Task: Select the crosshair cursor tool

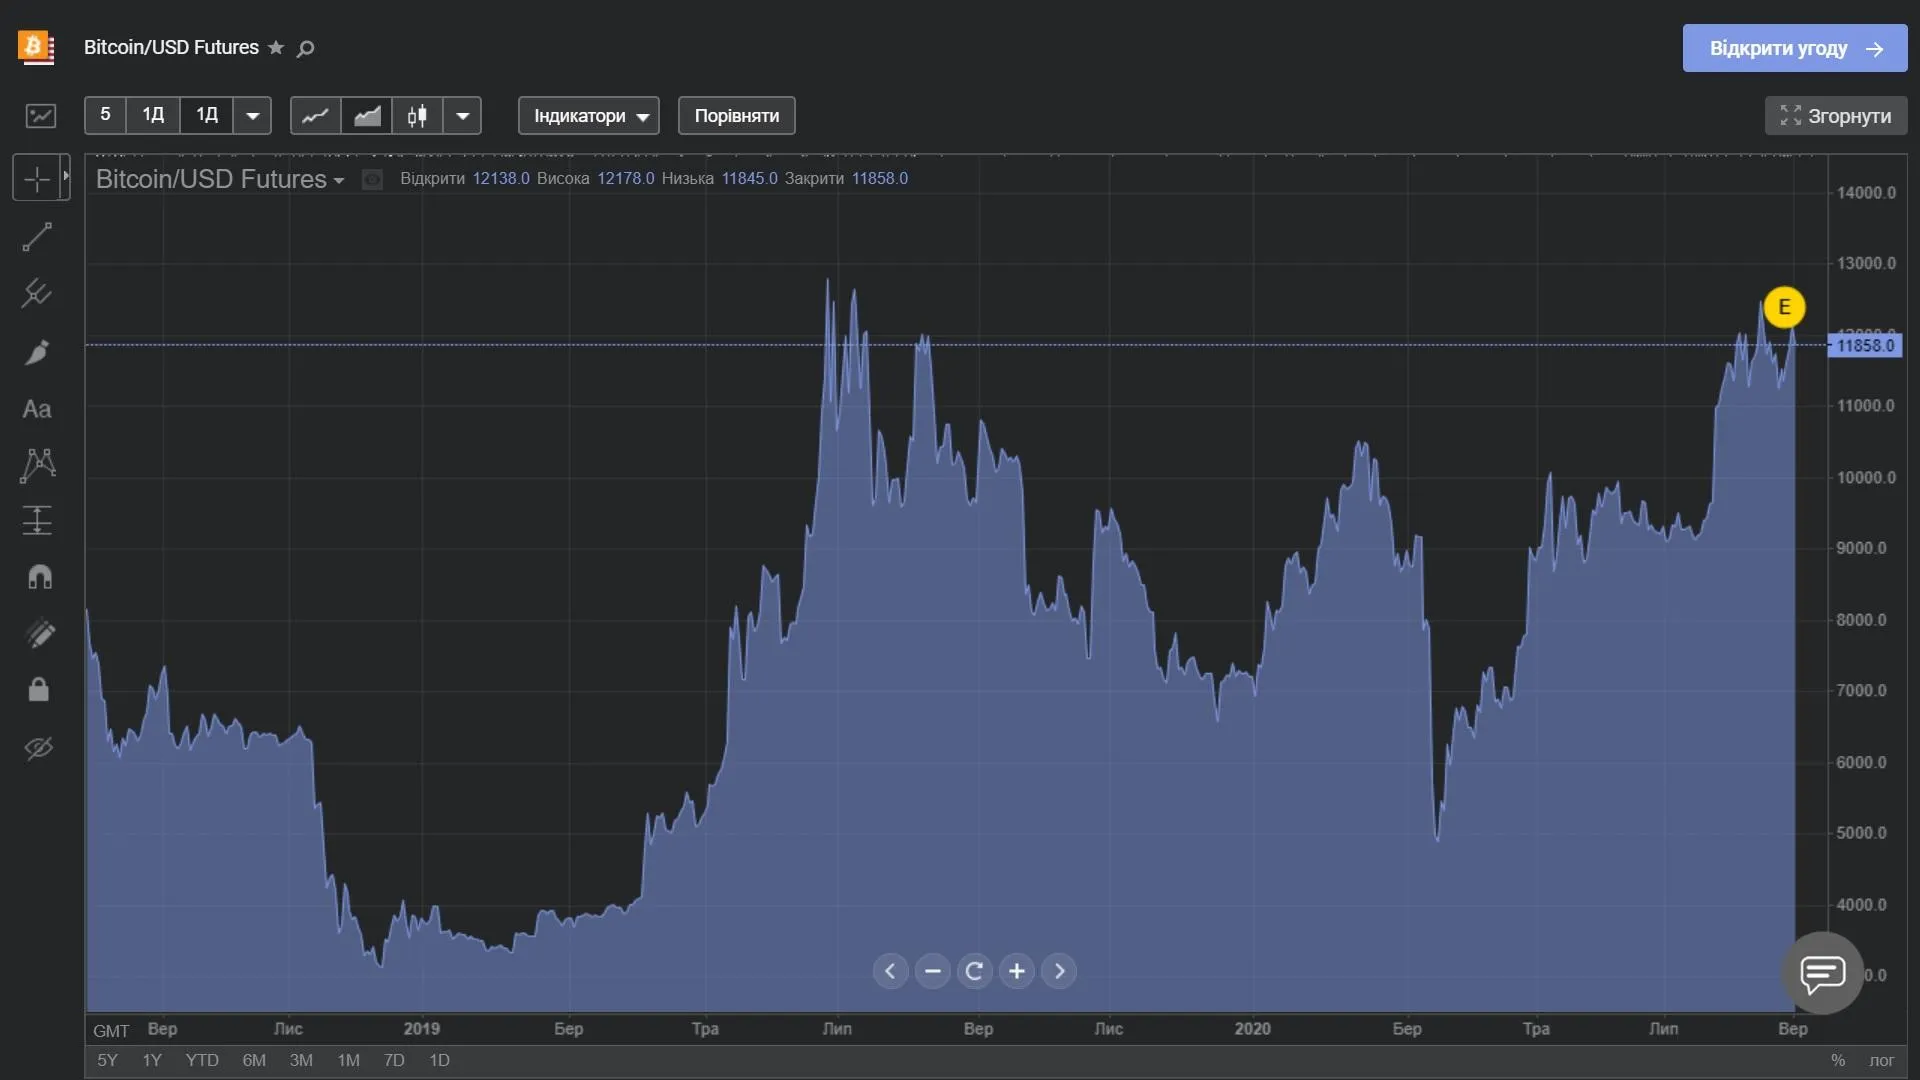Action: point(37,179)
